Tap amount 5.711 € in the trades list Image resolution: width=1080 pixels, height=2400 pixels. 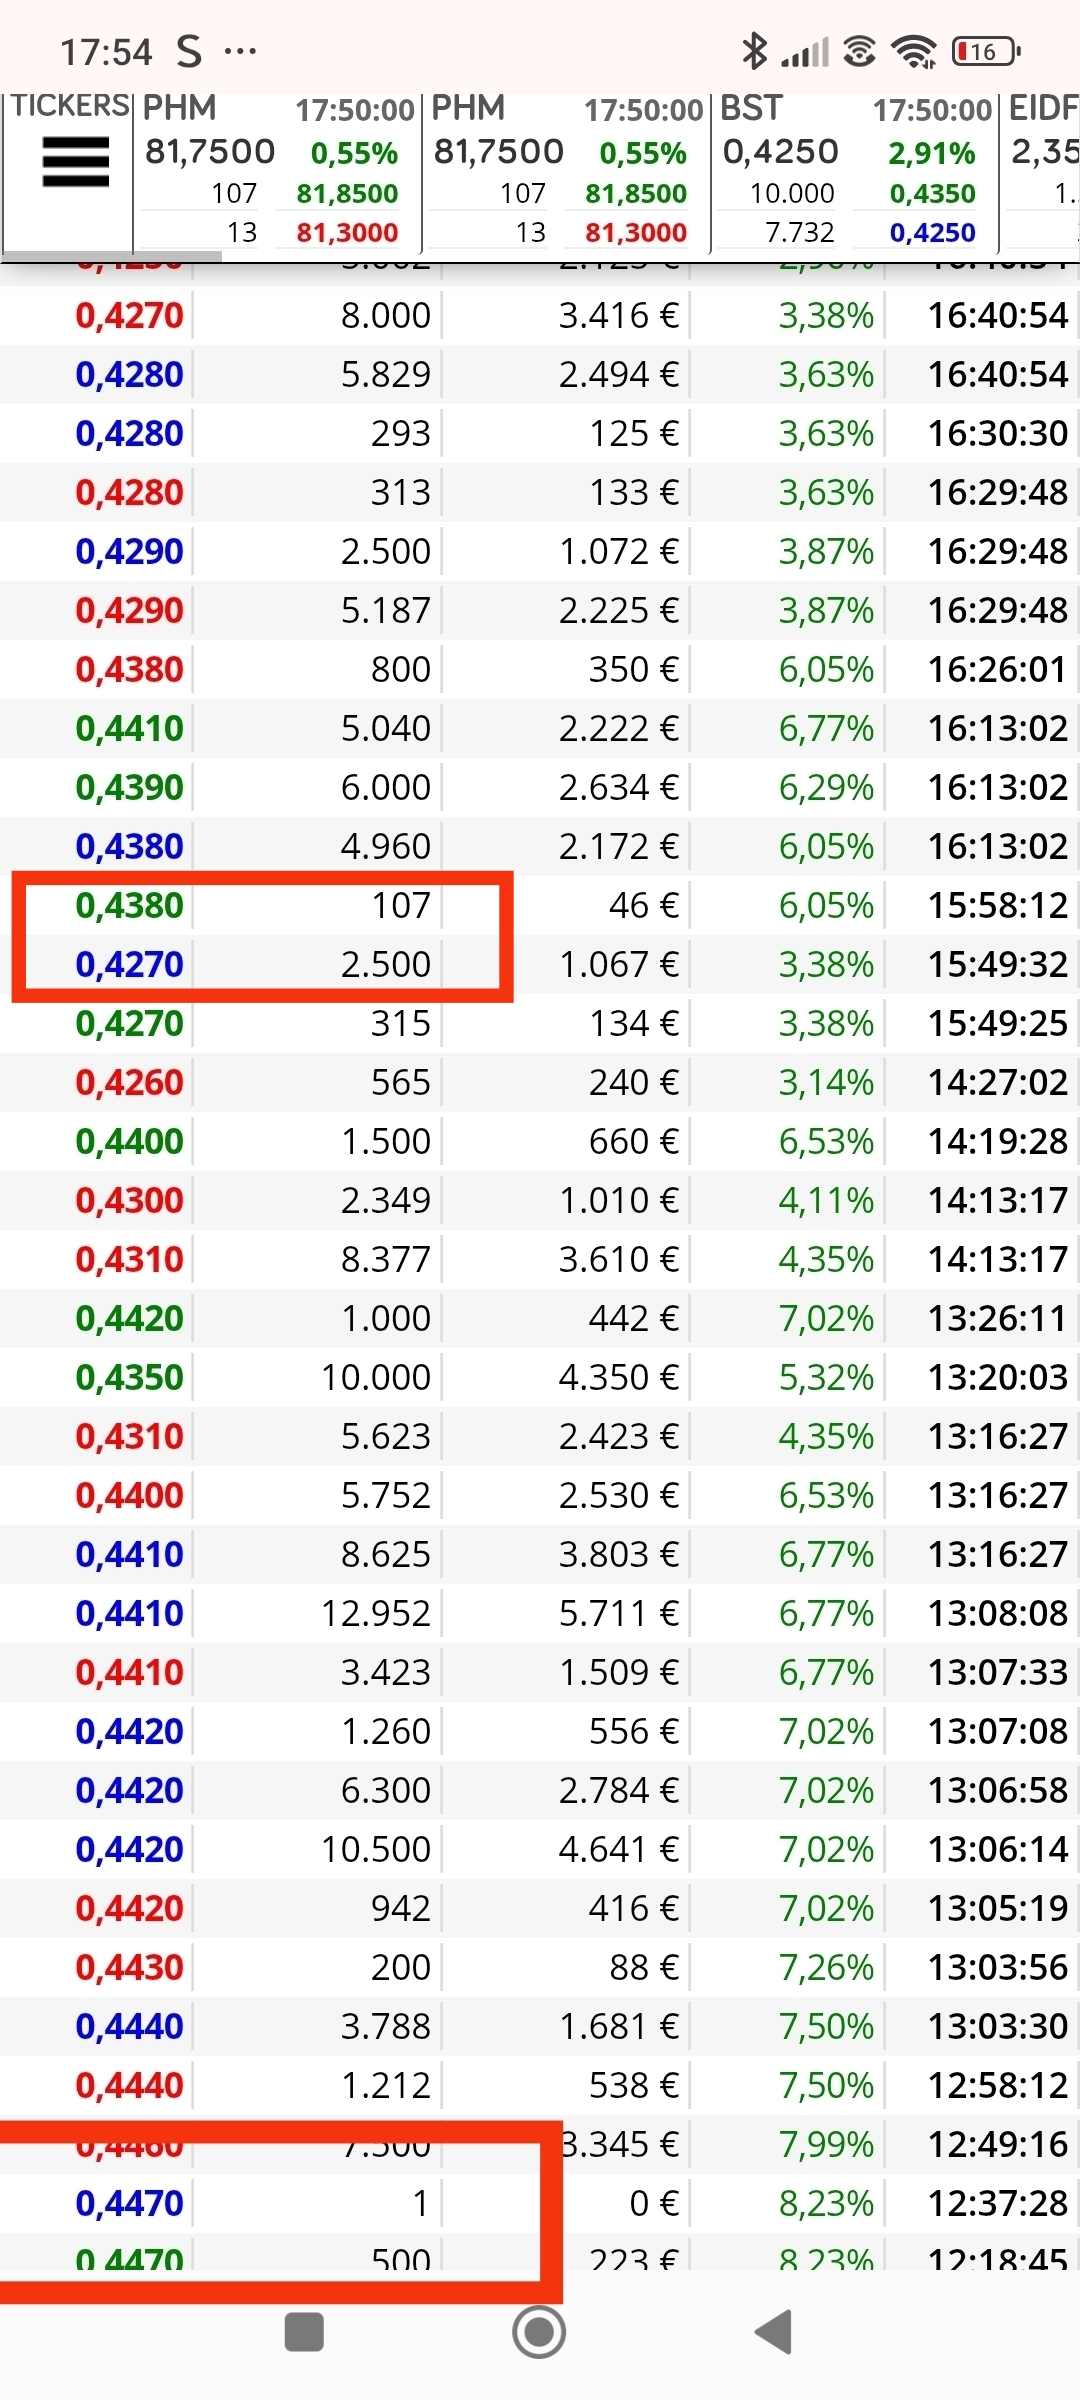(618, 1613)
